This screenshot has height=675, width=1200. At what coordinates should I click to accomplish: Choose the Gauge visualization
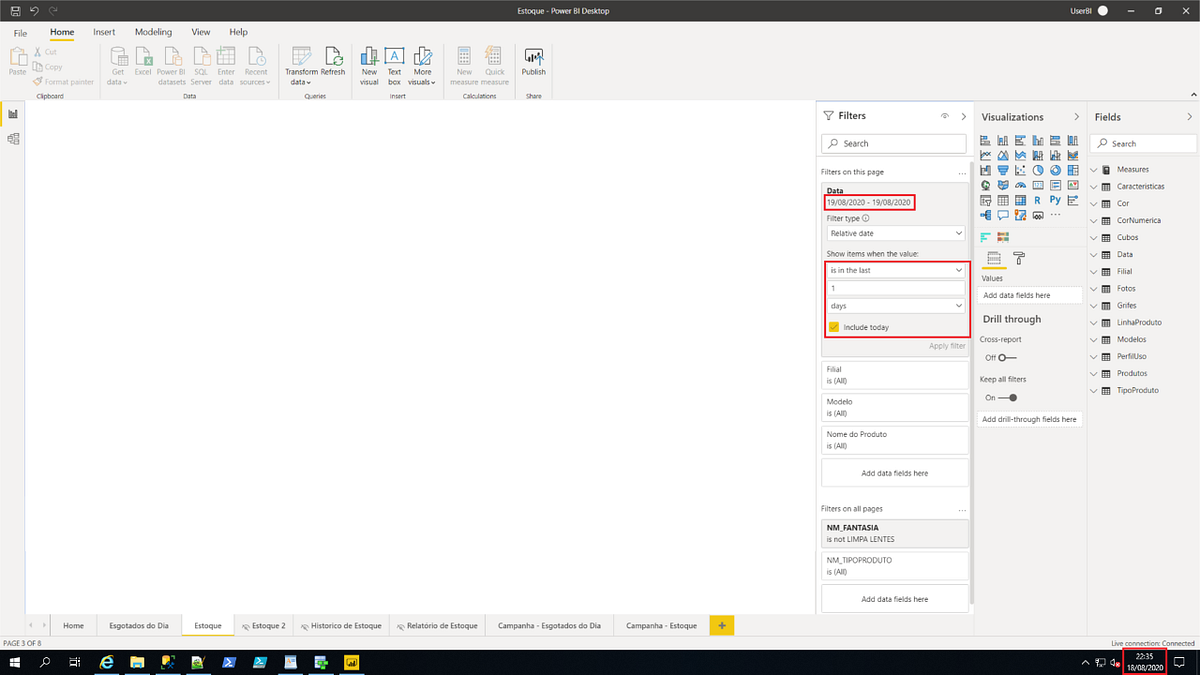[x=1020, y=185]
